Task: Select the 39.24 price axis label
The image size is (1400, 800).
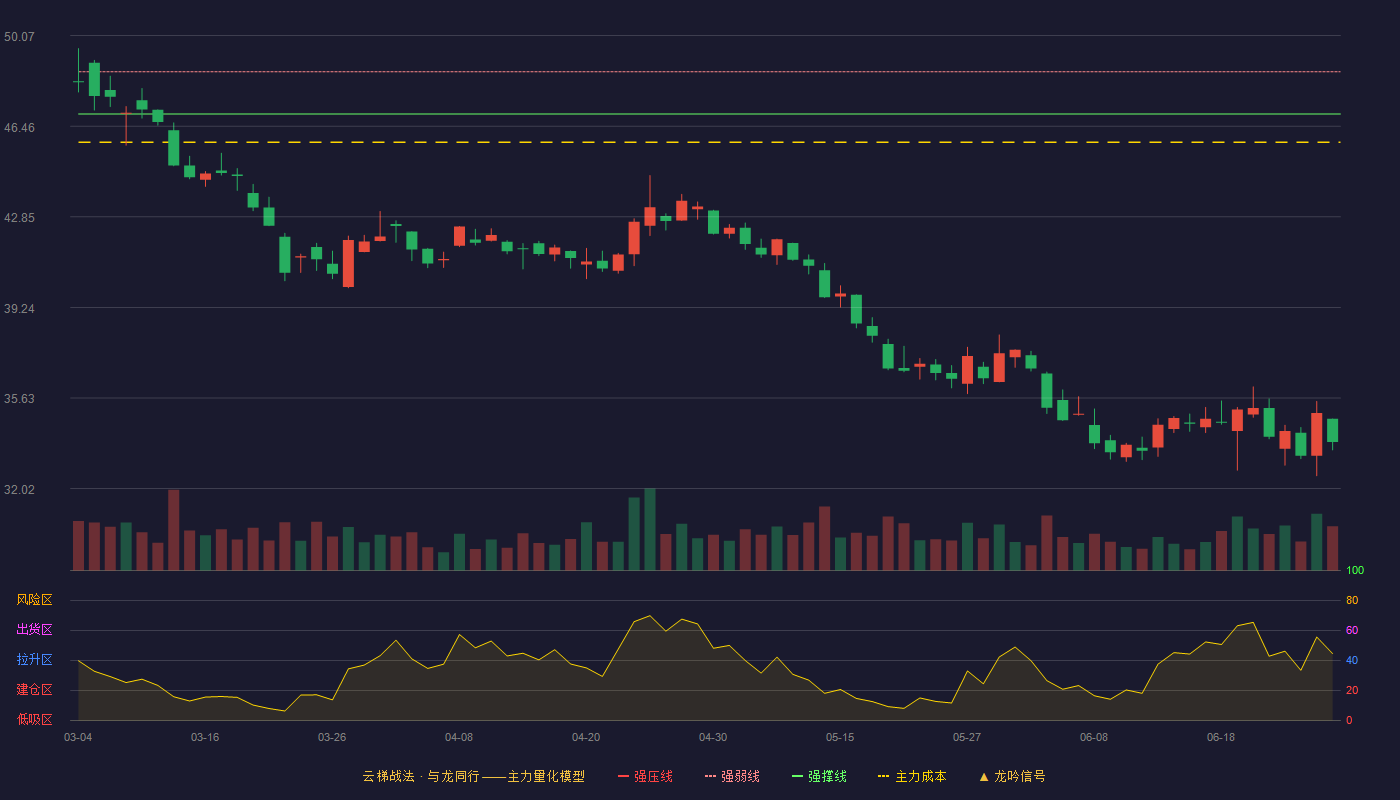Action: click(x=19, y=309)
